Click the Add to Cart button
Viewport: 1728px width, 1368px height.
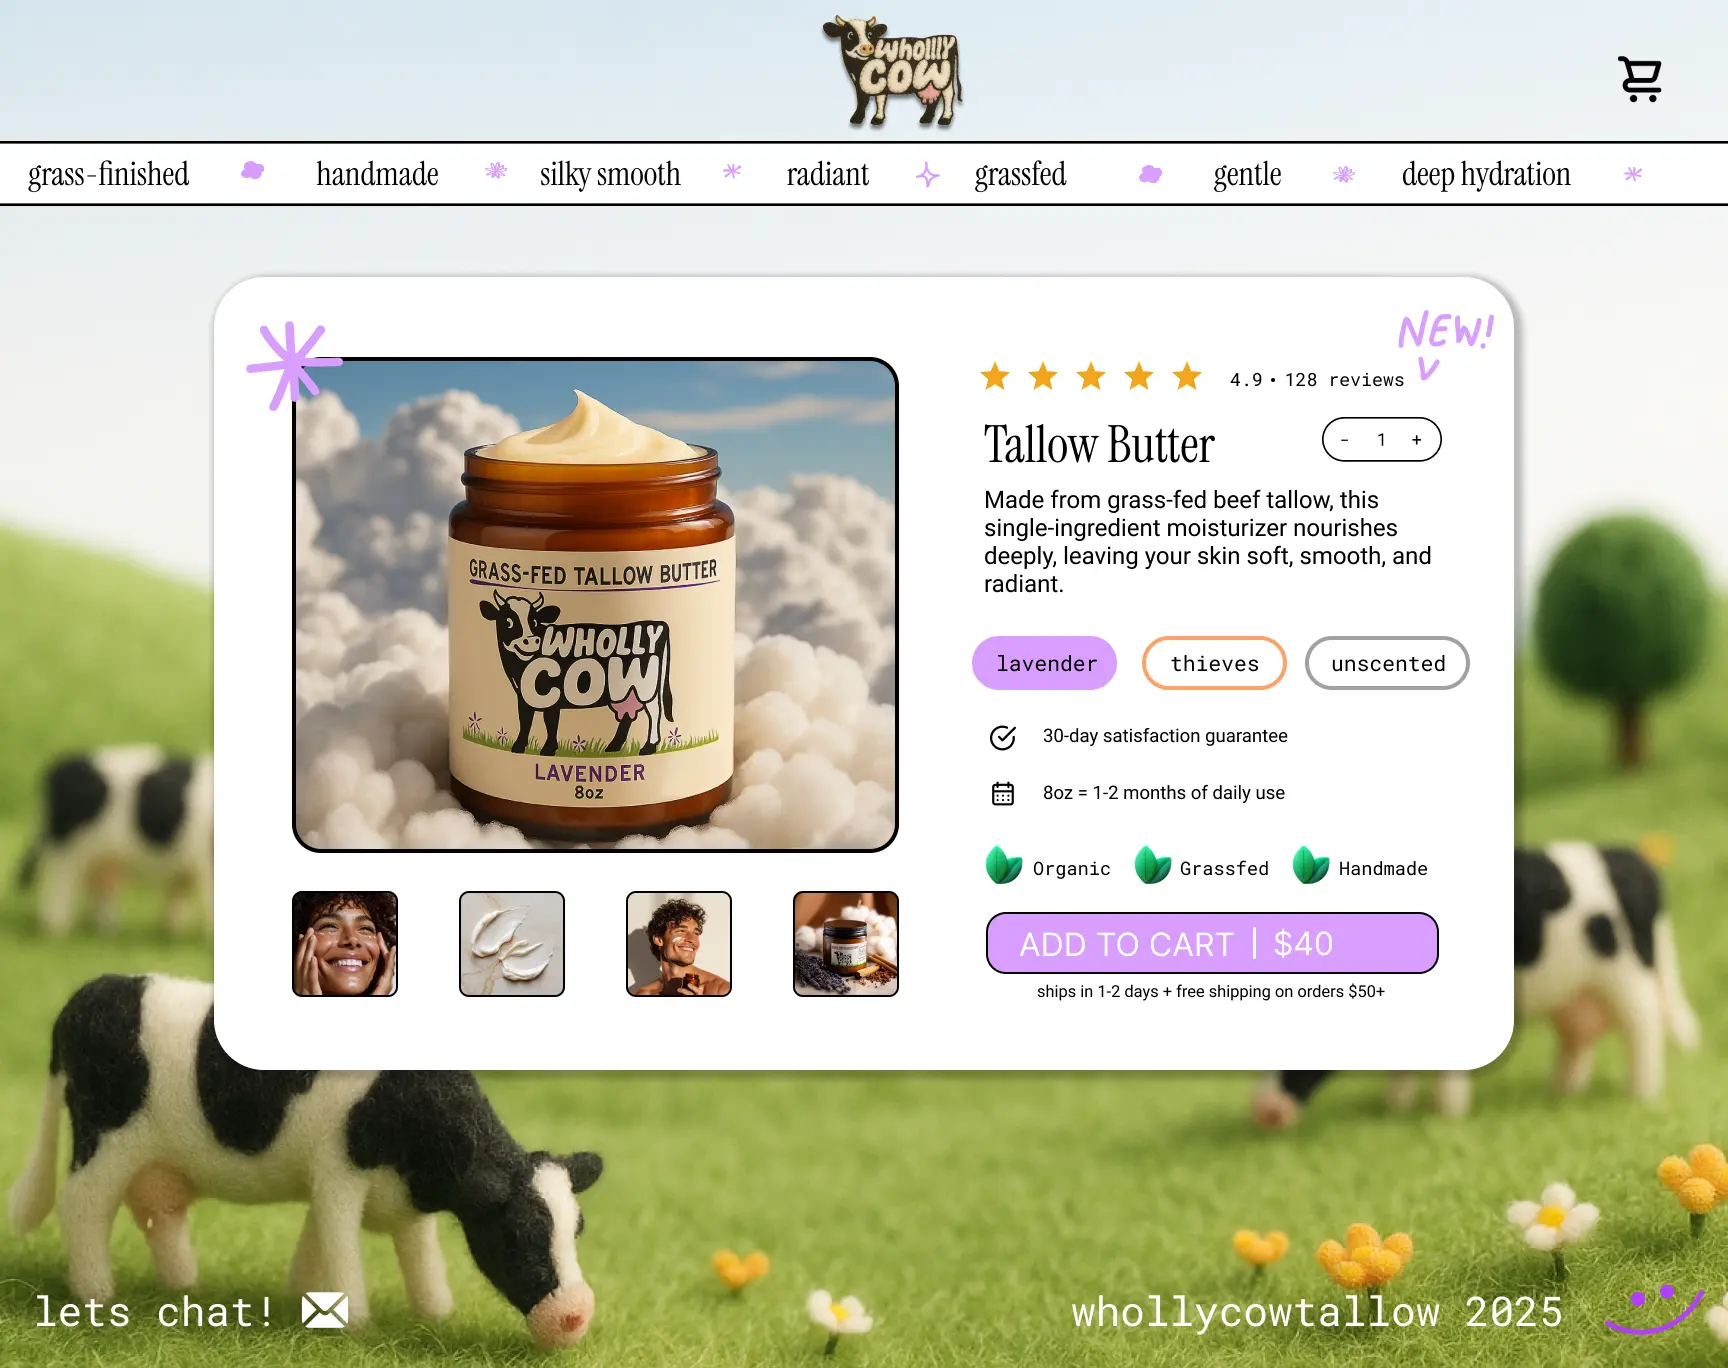click(x=1212, y=943)
